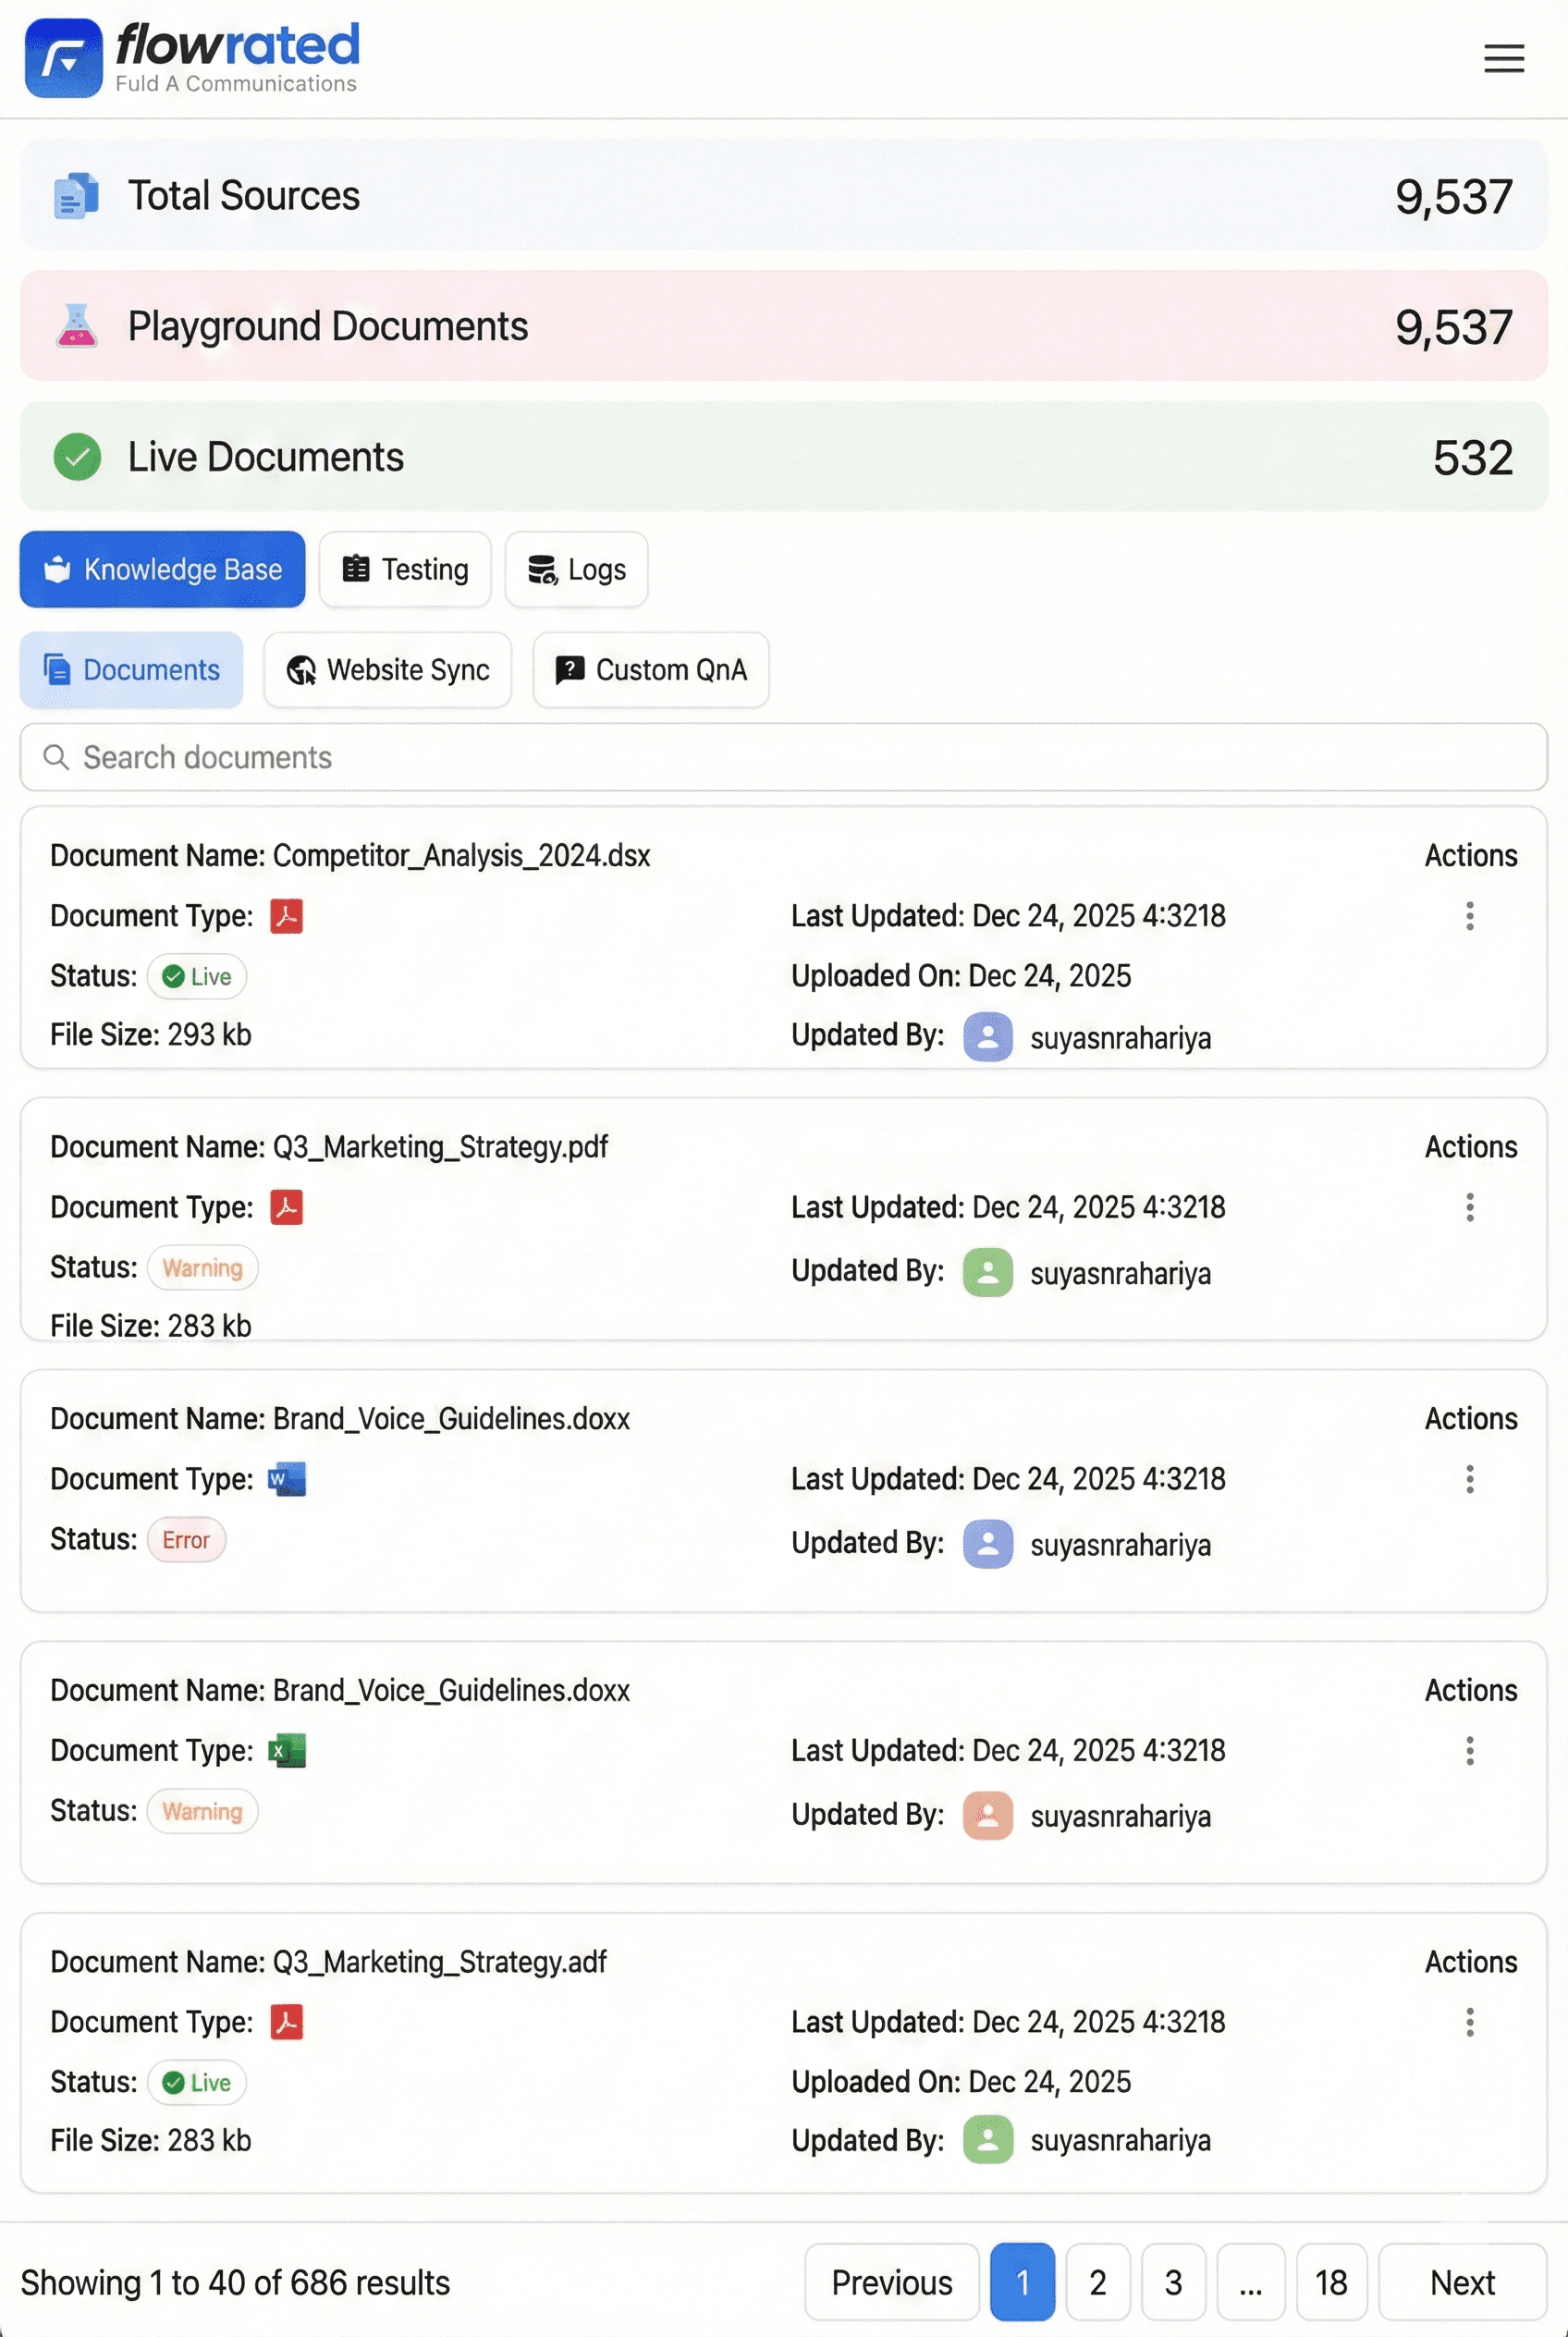Click the Next page button

(1462, 2282)
